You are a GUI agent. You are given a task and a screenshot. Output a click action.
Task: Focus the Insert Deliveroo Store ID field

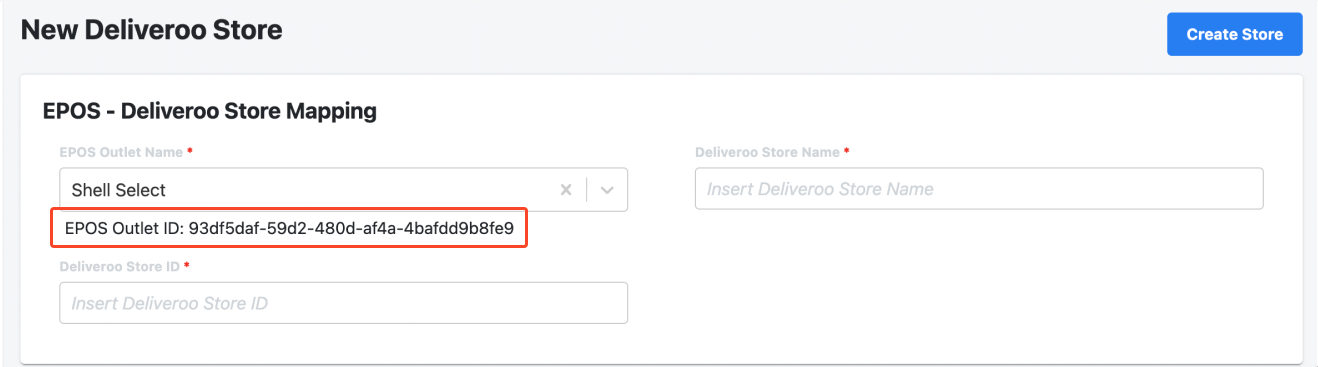click(343, 303)
